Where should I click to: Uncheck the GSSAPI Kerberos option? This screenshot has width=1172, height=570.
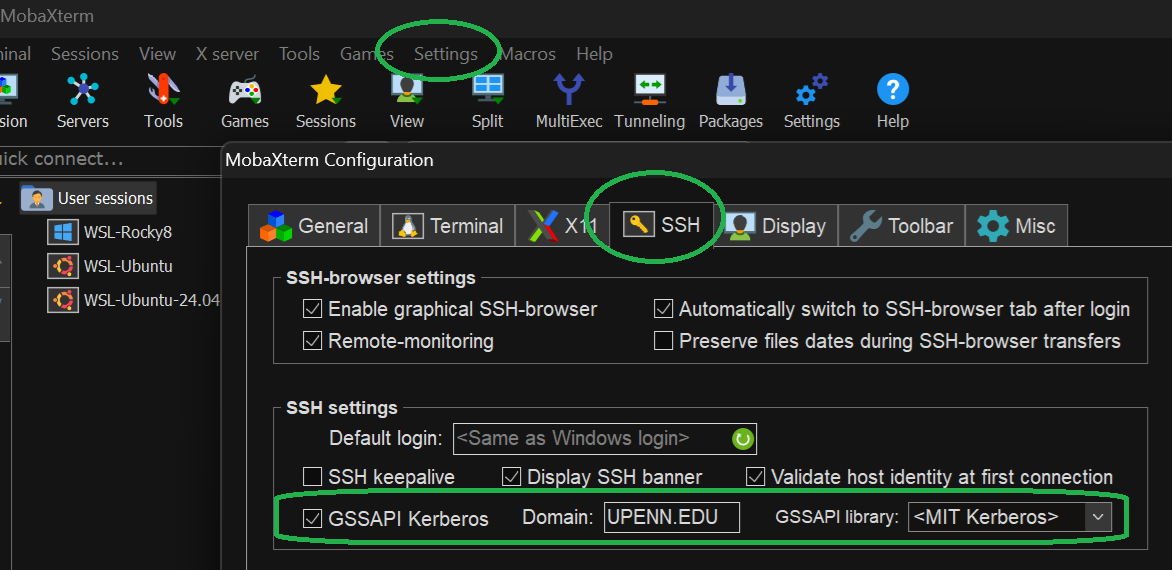point(313,518)
